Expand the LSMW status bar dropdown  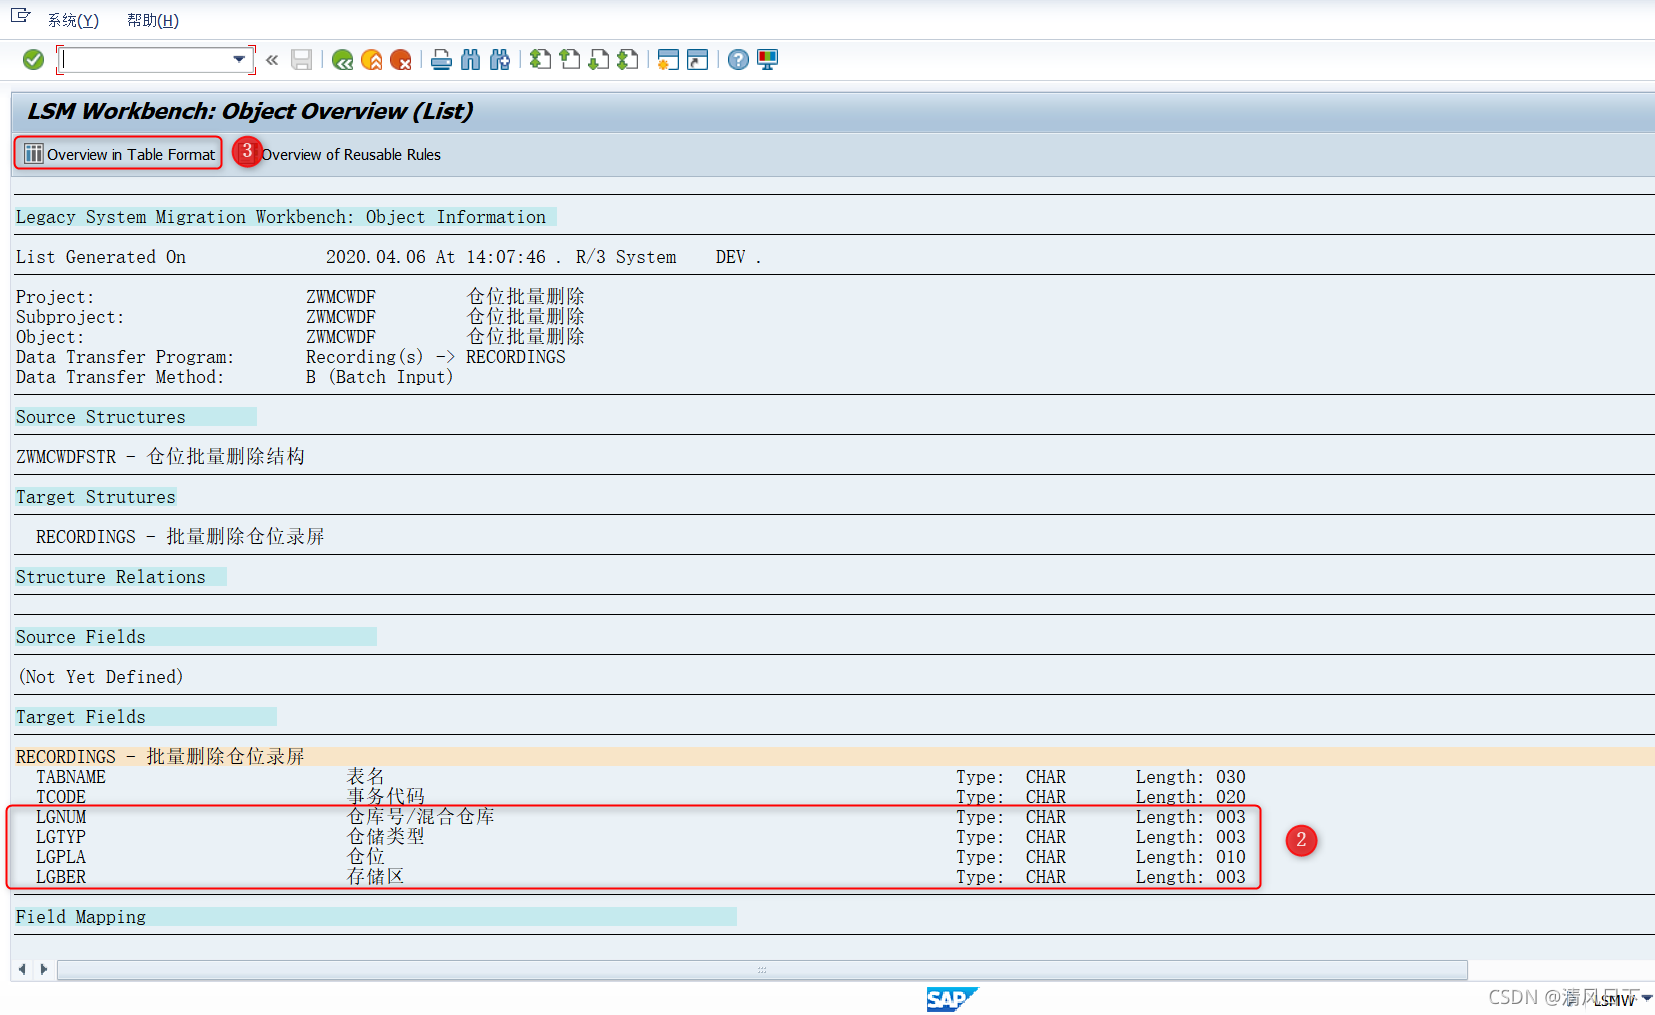tap(1646, 998)
